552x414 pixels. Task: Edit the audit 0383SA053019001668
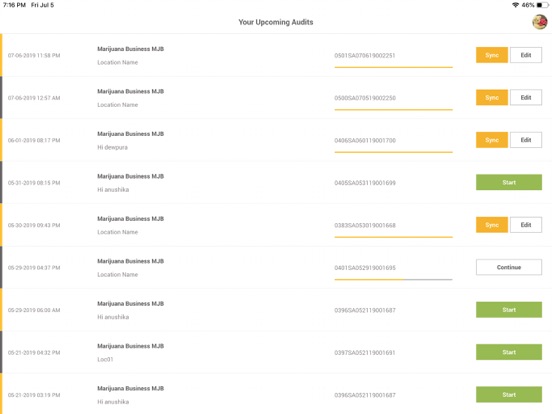tap(526, 225)
